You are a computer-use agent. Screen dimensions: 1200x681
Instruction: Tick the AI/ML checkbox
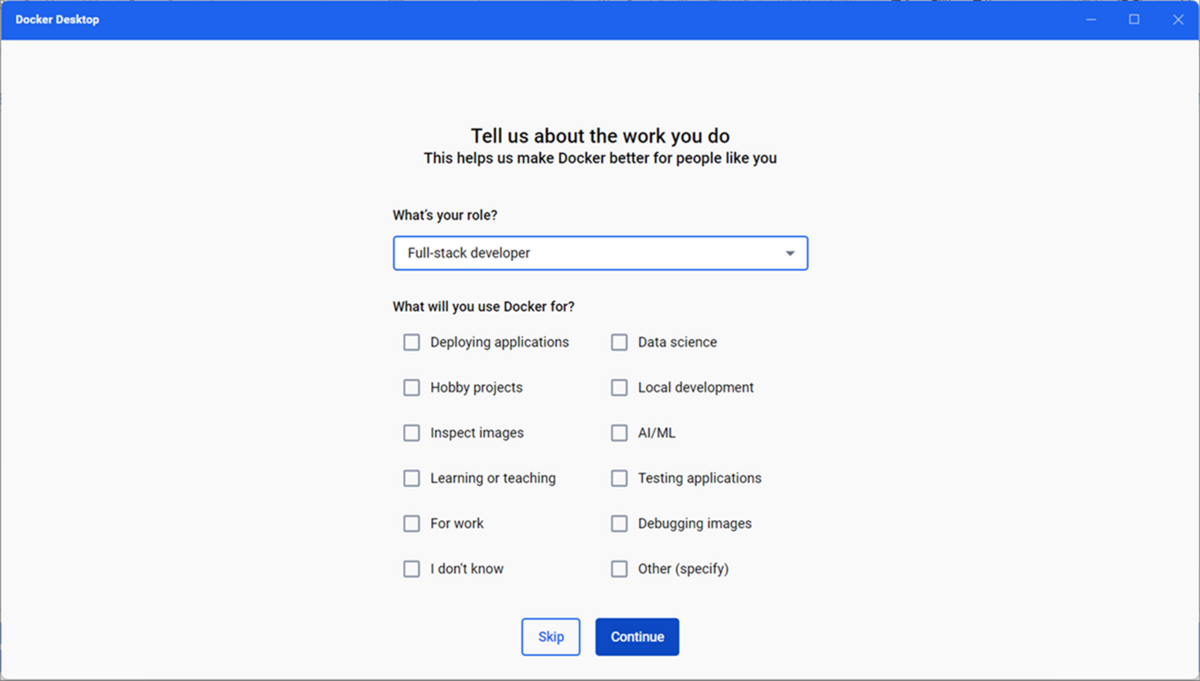(620, 433)
